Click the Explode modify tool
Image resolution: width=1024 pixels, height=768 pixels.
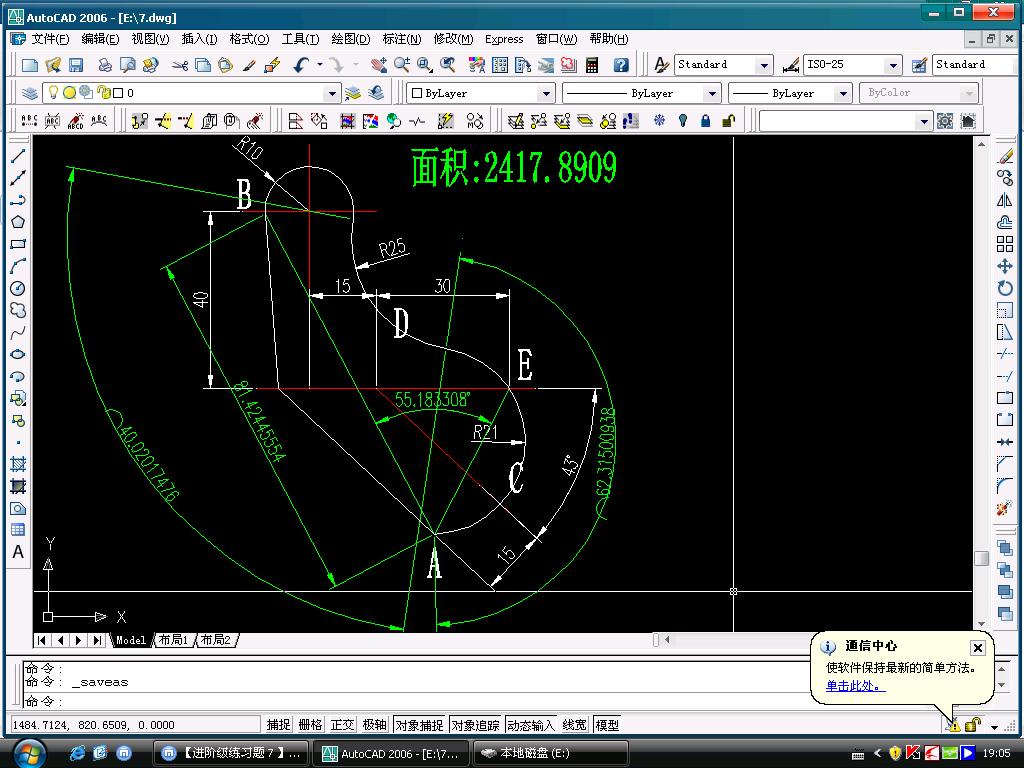pyautogui.click(x=1005, y=507)
